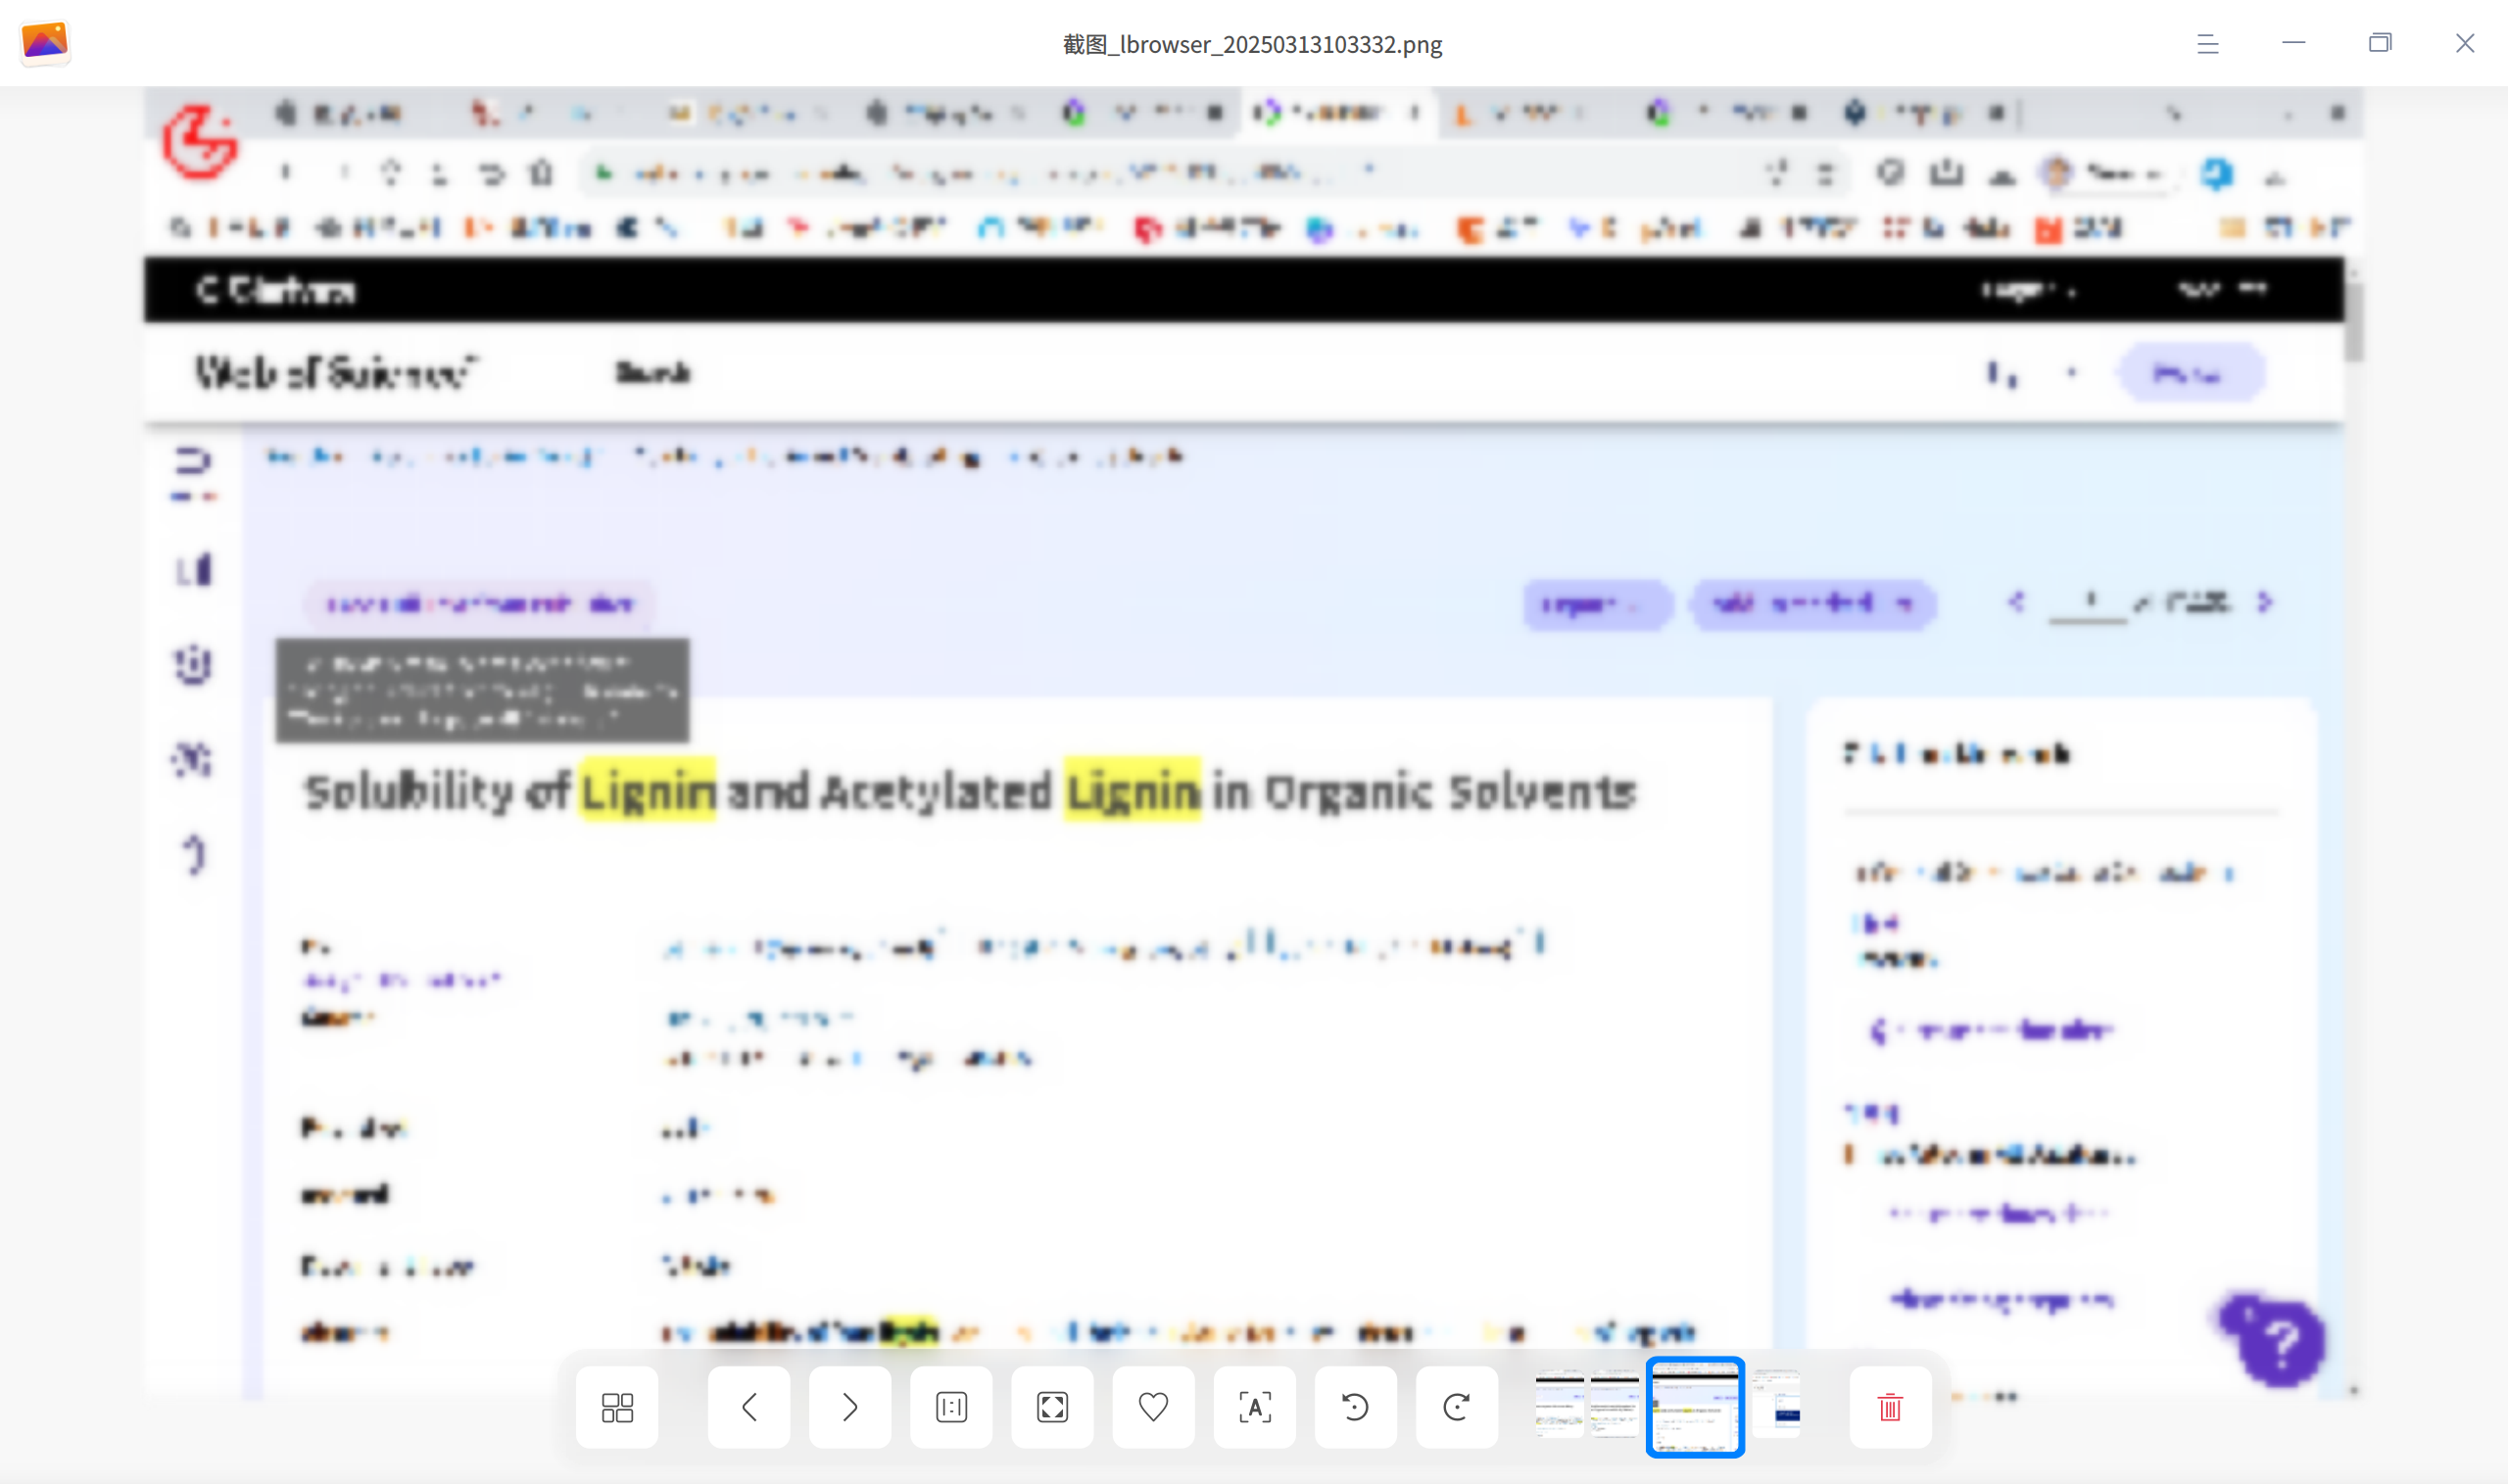Open the first thumbnail in the filmstrip
The width and height of the screenshot is (2508, 1484).
(x=1559, y=1406)
